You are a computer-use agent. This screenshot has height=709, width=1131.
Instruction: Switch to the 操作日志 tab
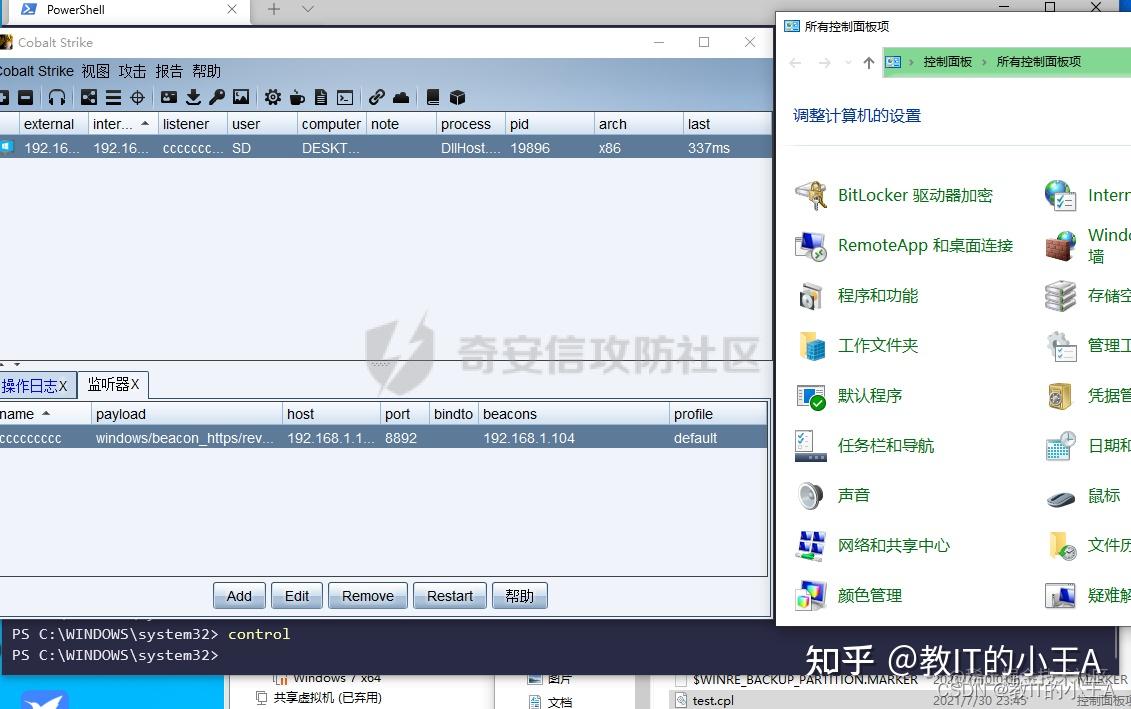[30, 384]
